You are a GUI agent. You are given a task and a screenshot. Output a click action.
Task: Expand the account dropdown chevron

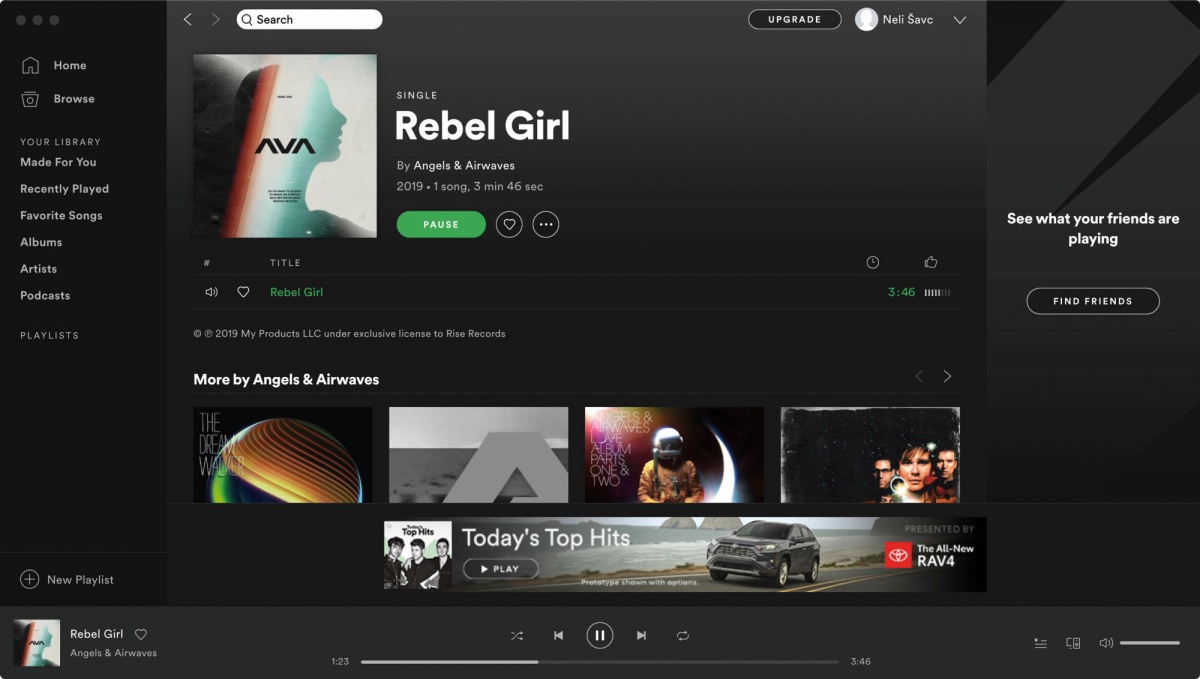[x=960, y=20]
